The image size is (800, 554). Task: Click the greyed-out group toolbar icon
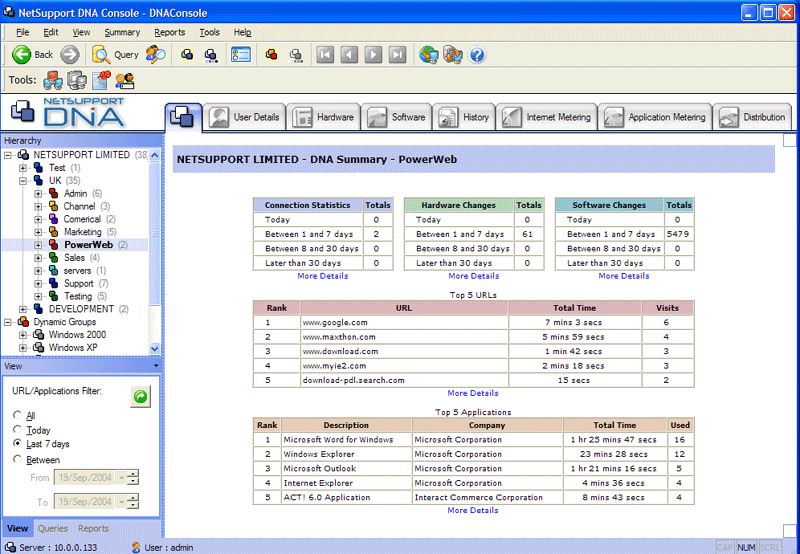296,55
